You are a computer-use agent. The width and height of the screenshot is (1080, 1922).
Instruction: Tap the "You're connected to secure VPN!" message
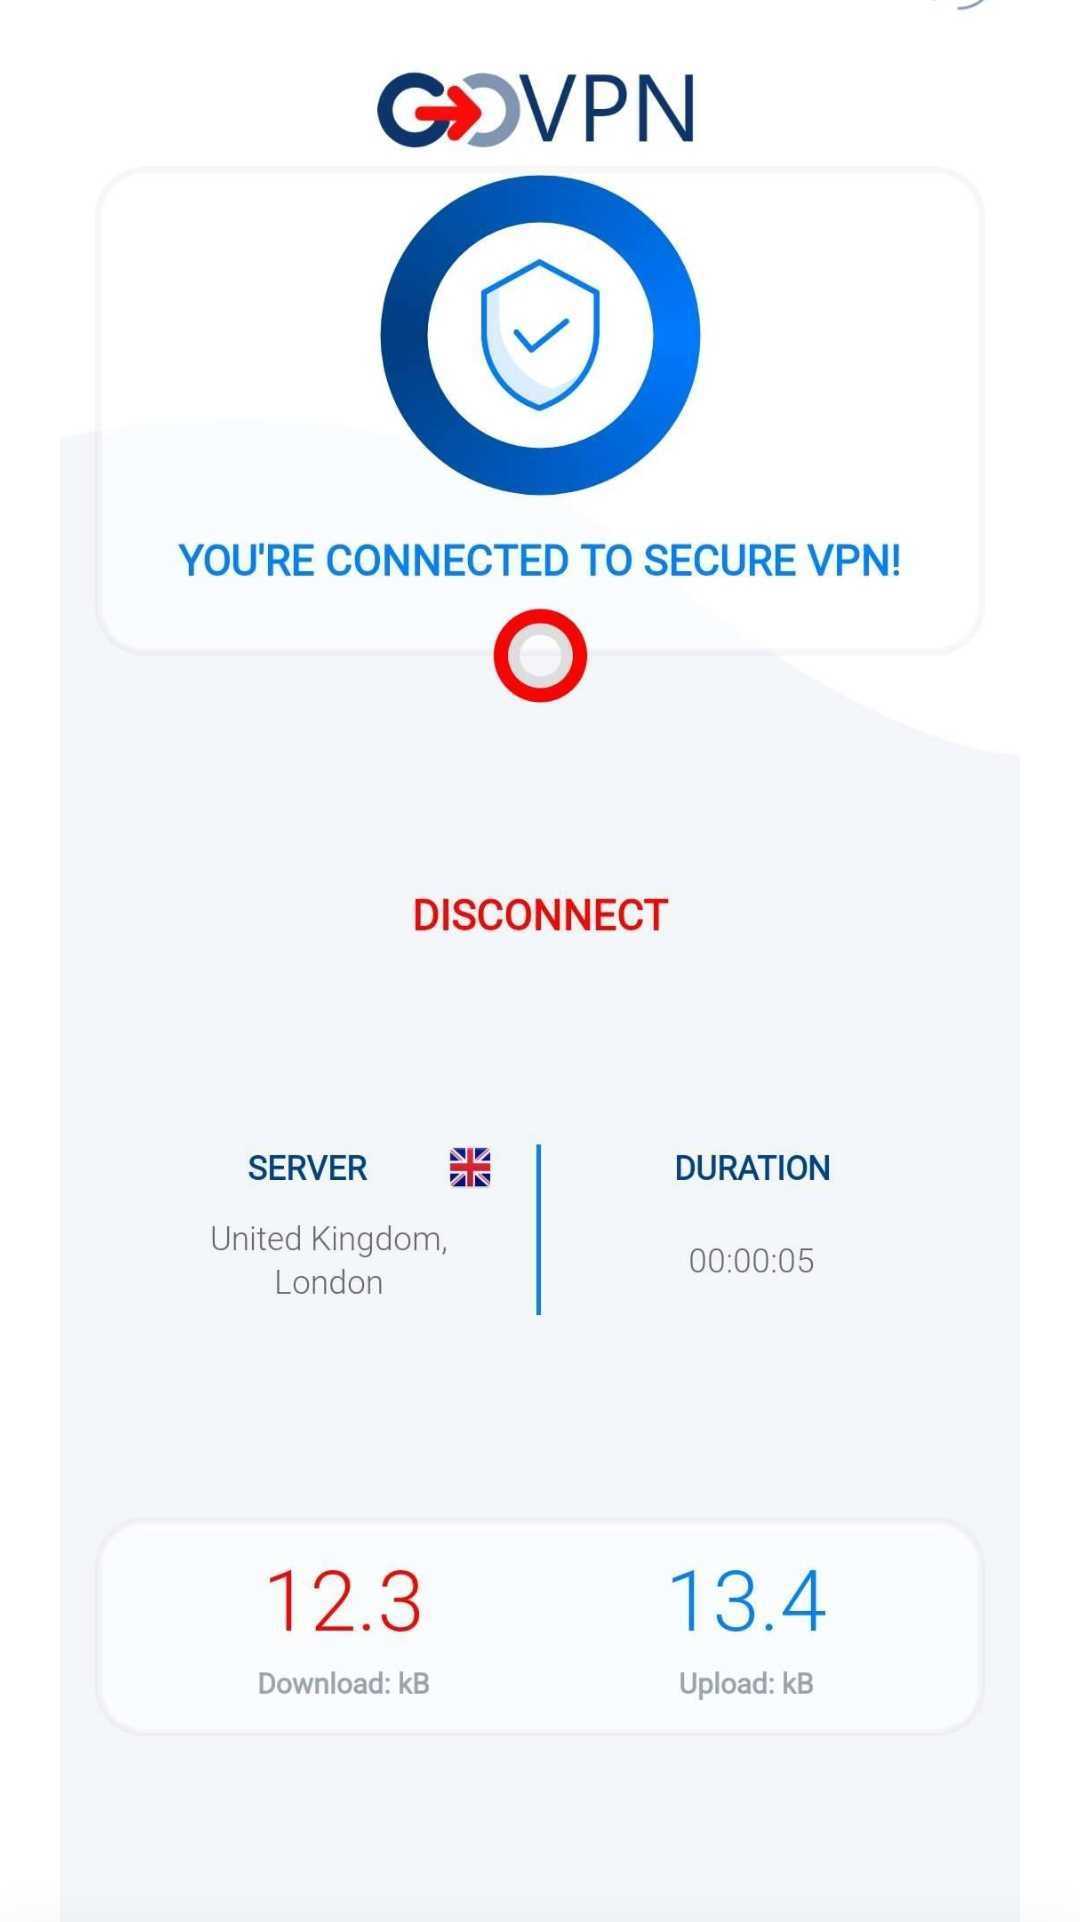coord(540,561)
